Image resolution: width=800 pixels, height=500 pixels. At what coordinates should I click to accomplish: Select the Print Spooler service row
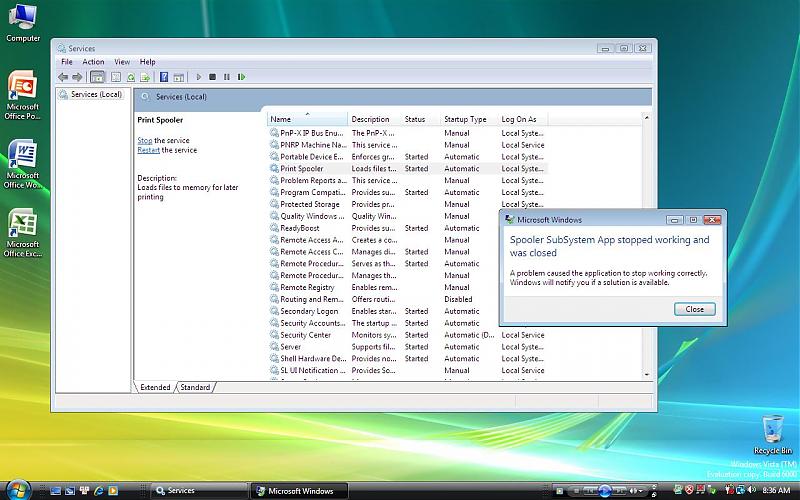coord(303,168)
